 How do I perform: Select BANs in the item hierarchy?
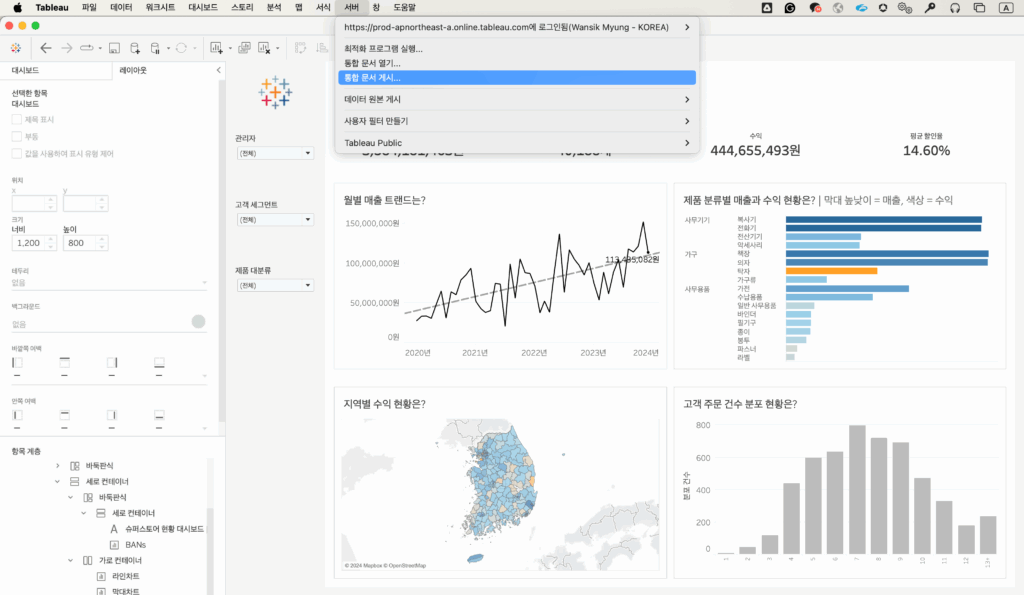135,544
